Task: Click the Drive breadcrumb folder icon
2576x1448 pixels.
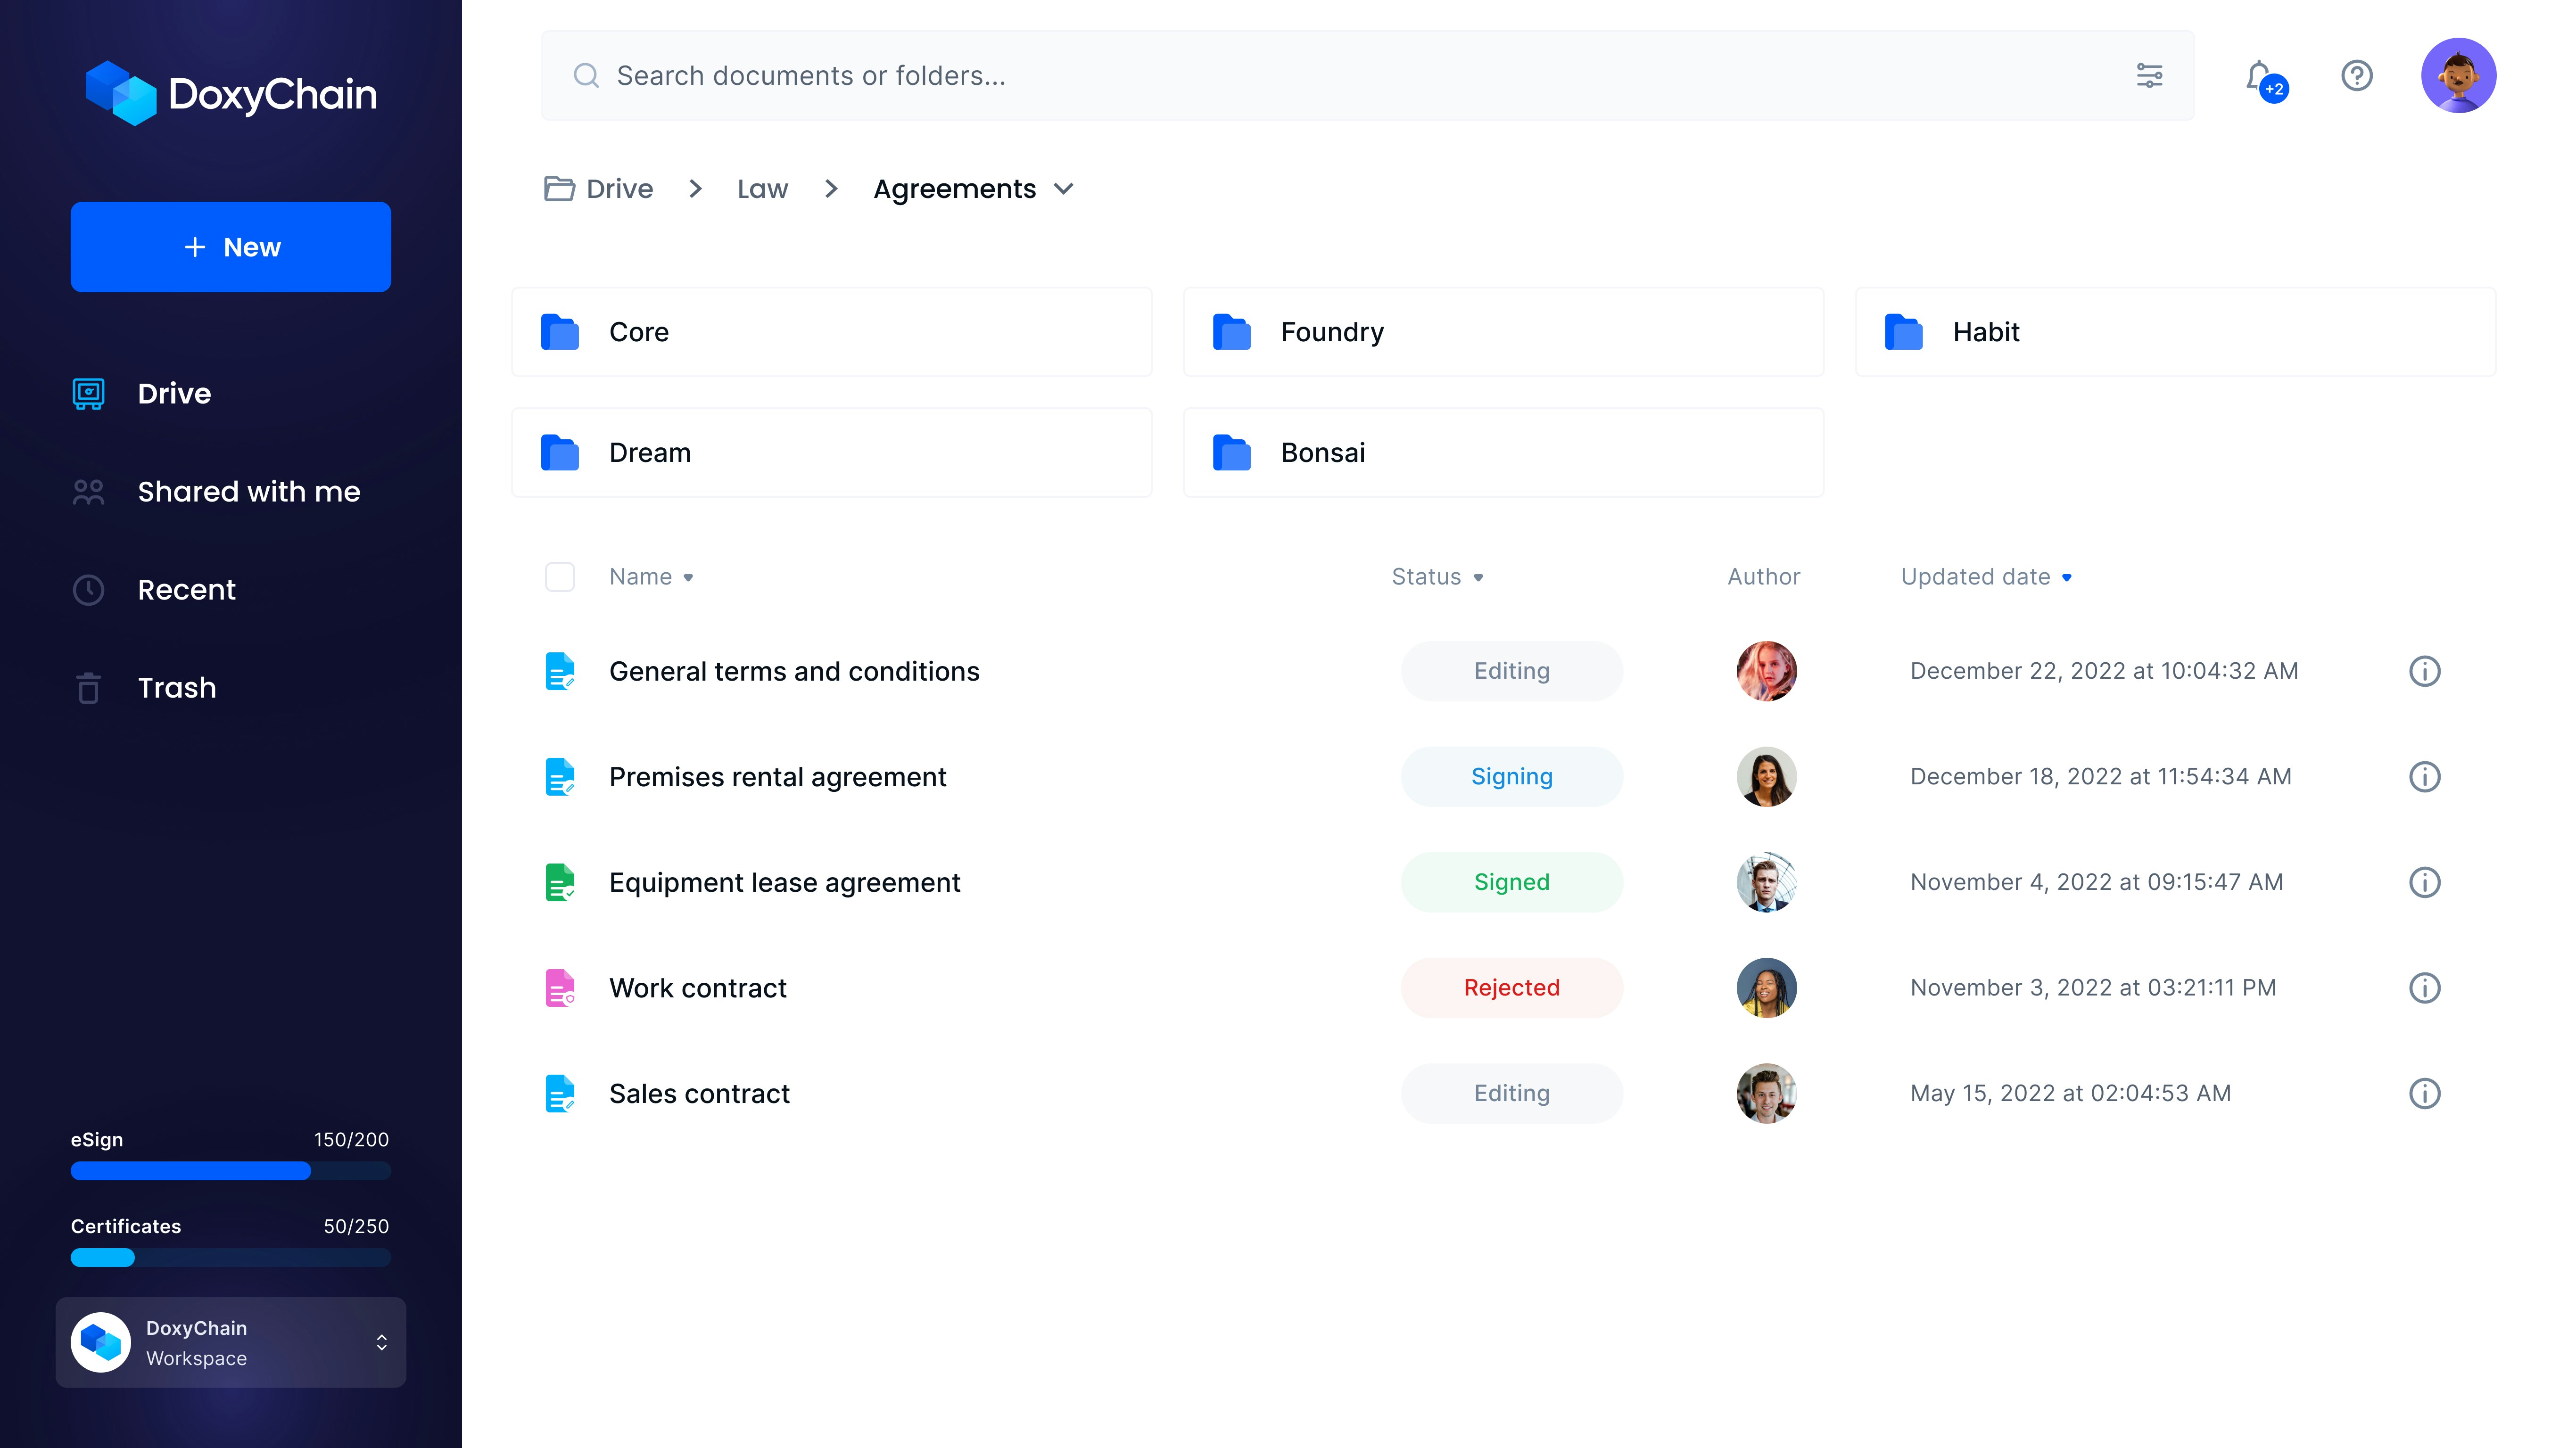Action: pos(559,188)
